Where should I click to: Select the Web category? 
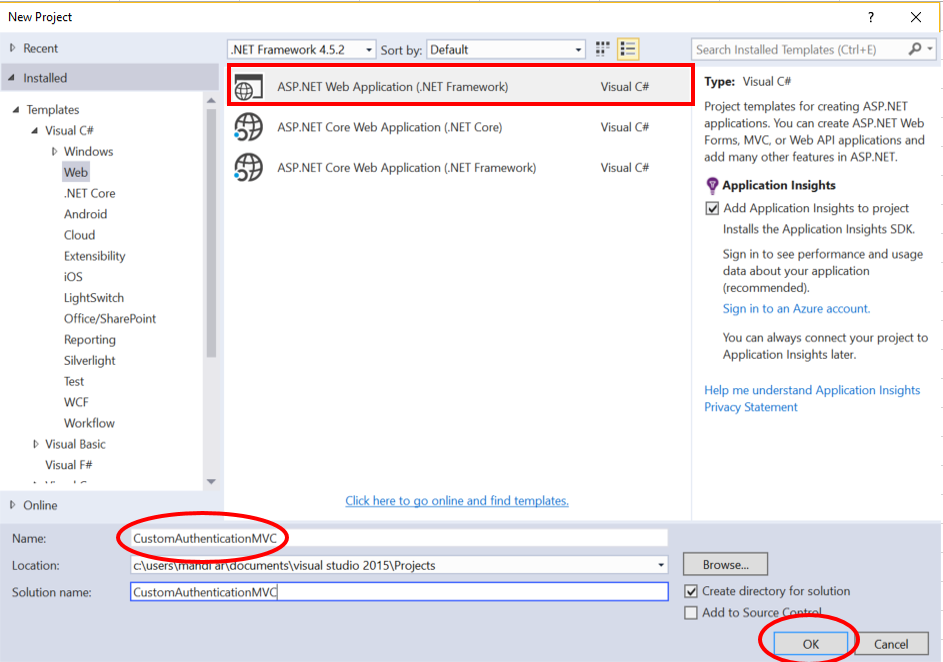click(76, 173)
